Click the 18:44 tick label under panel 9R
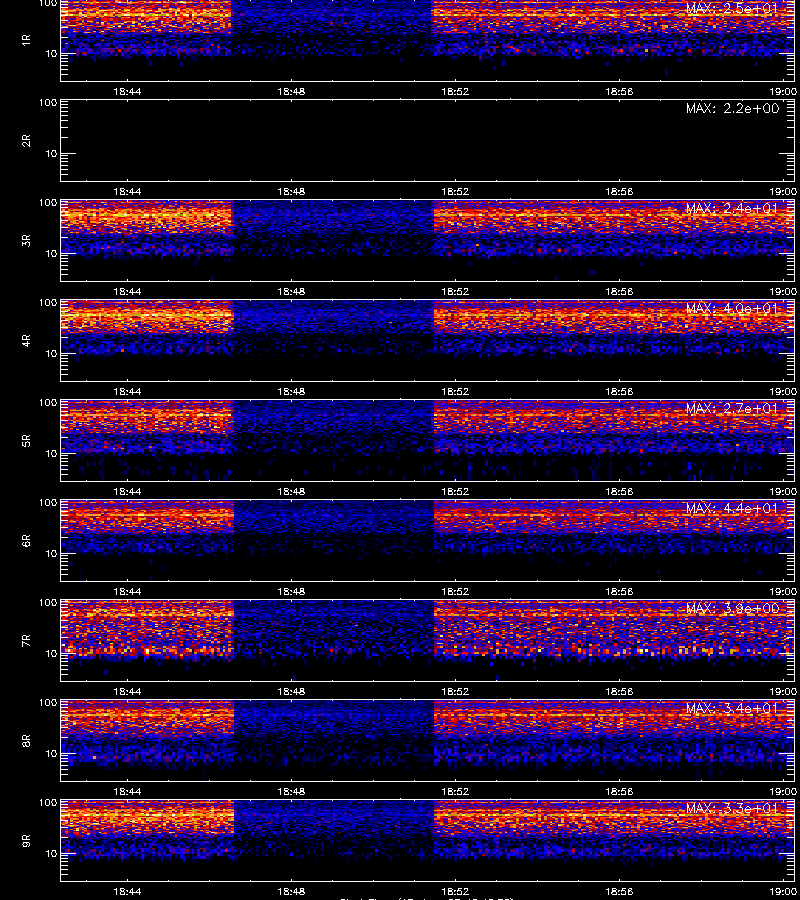 tap(127, 891)
